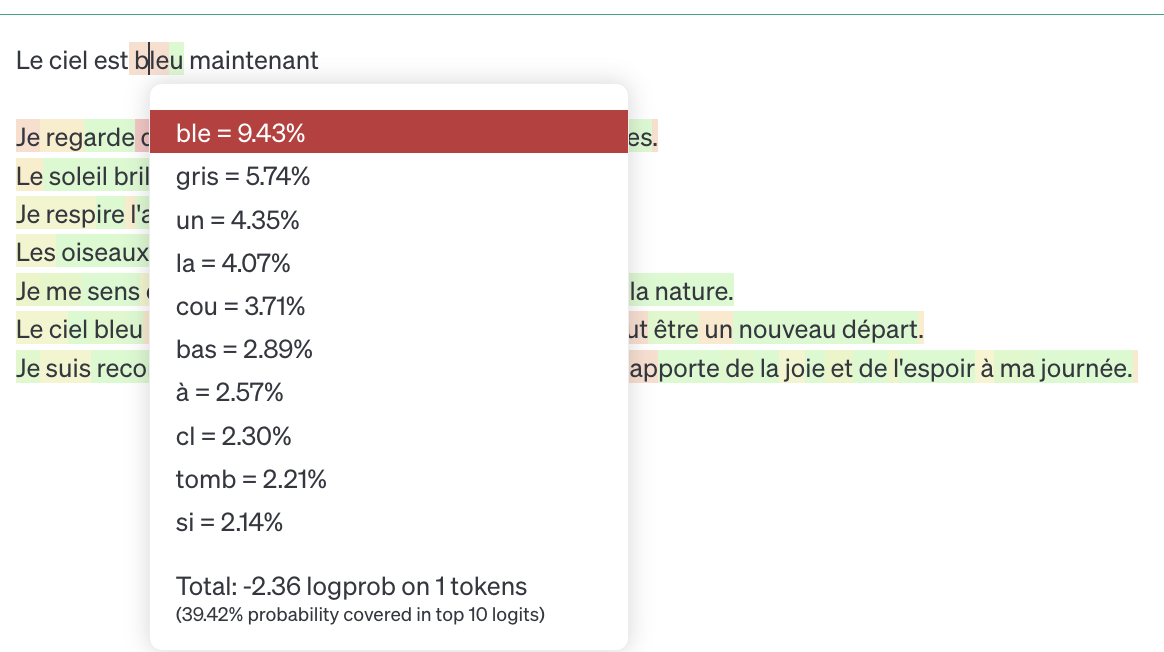Click the prompt text "Le ciel est"
The image size is (1164, 652).
[70, 60]
